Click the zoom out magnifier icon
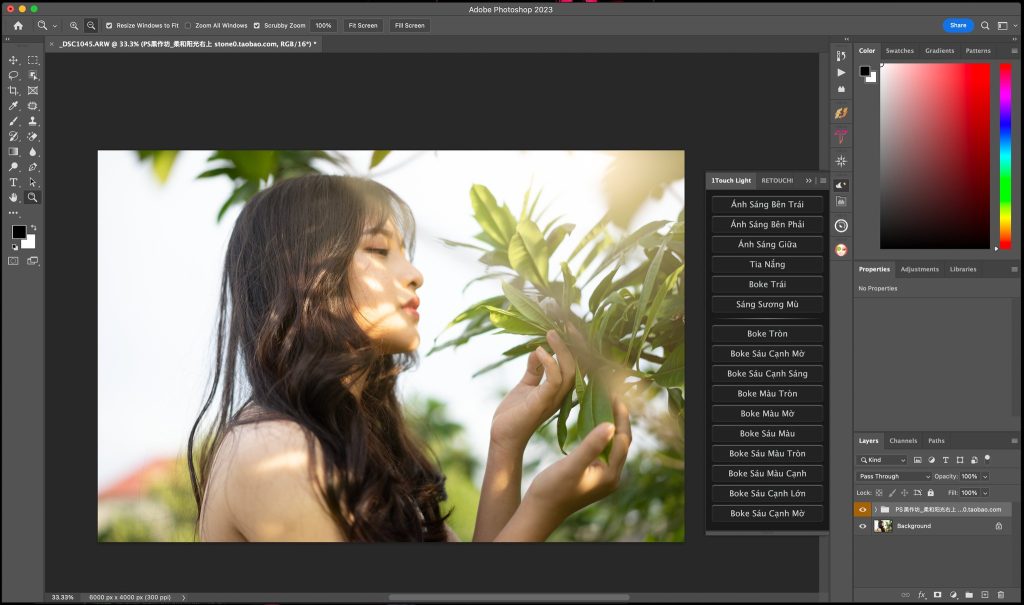This screenshot has width=1024, height=605. point(90,25)
